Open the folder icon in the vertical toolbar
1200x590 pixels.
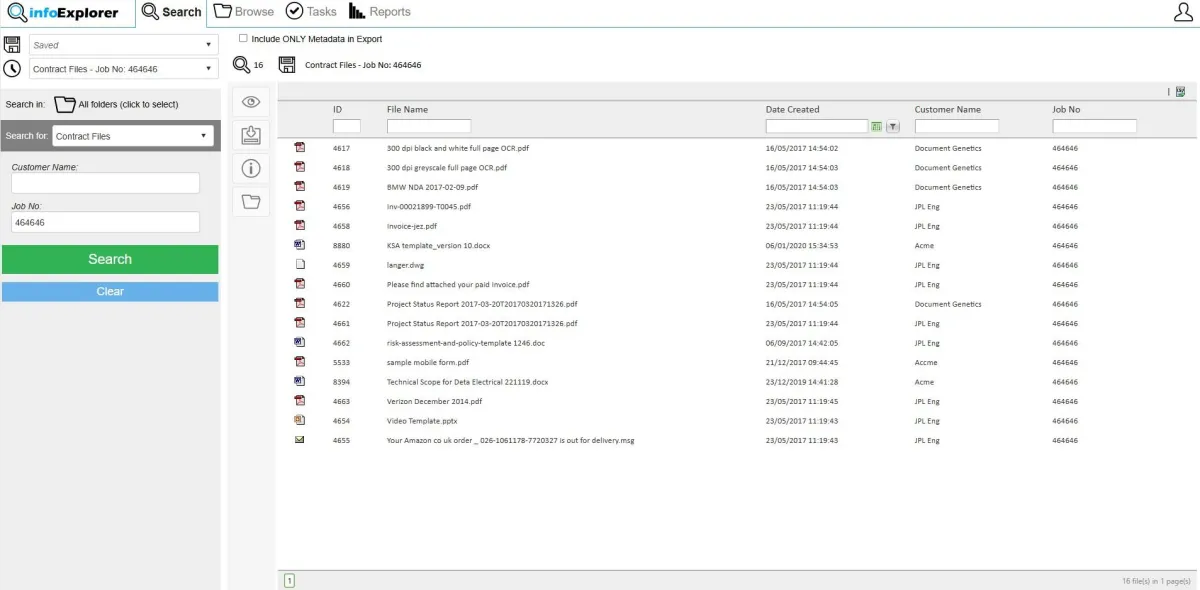click(250, 201)
